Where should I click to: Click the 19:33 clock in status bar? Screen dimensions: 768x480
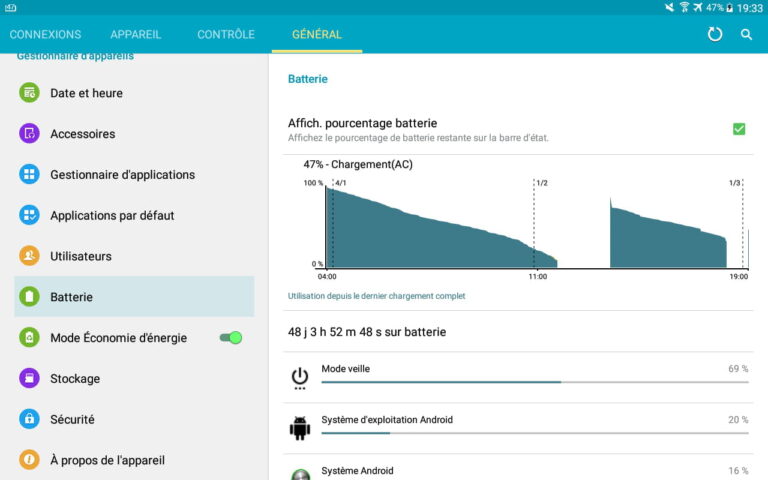point(750,8)
